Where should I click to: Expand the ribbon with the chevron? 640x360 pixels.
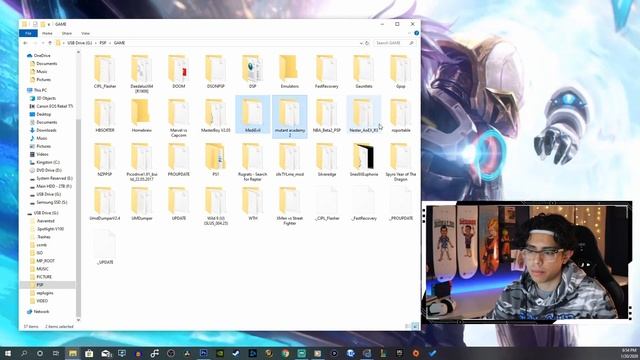point(410,33)
